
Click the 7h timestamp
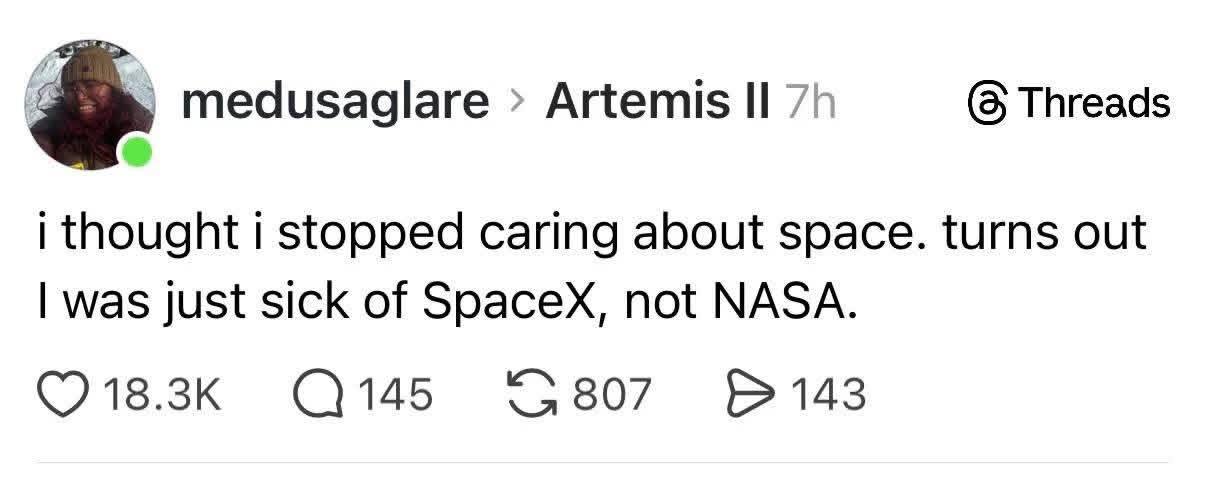point(808,102)
